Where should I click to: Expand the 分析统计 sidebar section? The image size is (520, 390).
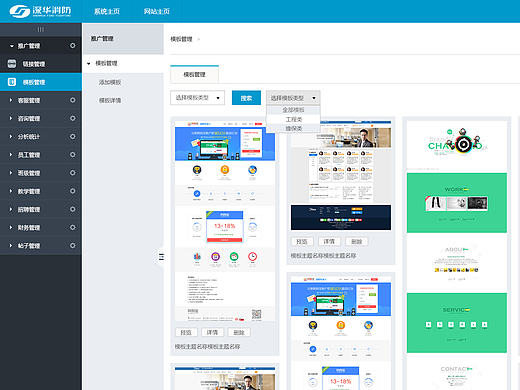pyautogui.click(x=11, y=136)
